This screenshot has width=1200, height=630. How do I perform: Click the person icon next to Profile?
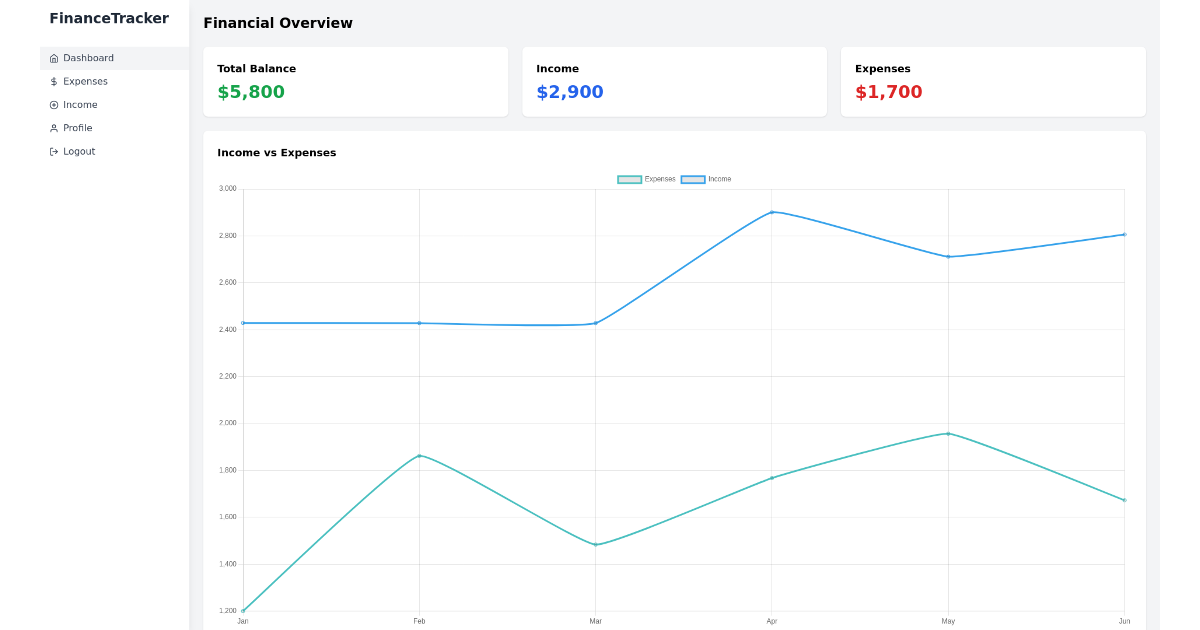click(53, 128)
